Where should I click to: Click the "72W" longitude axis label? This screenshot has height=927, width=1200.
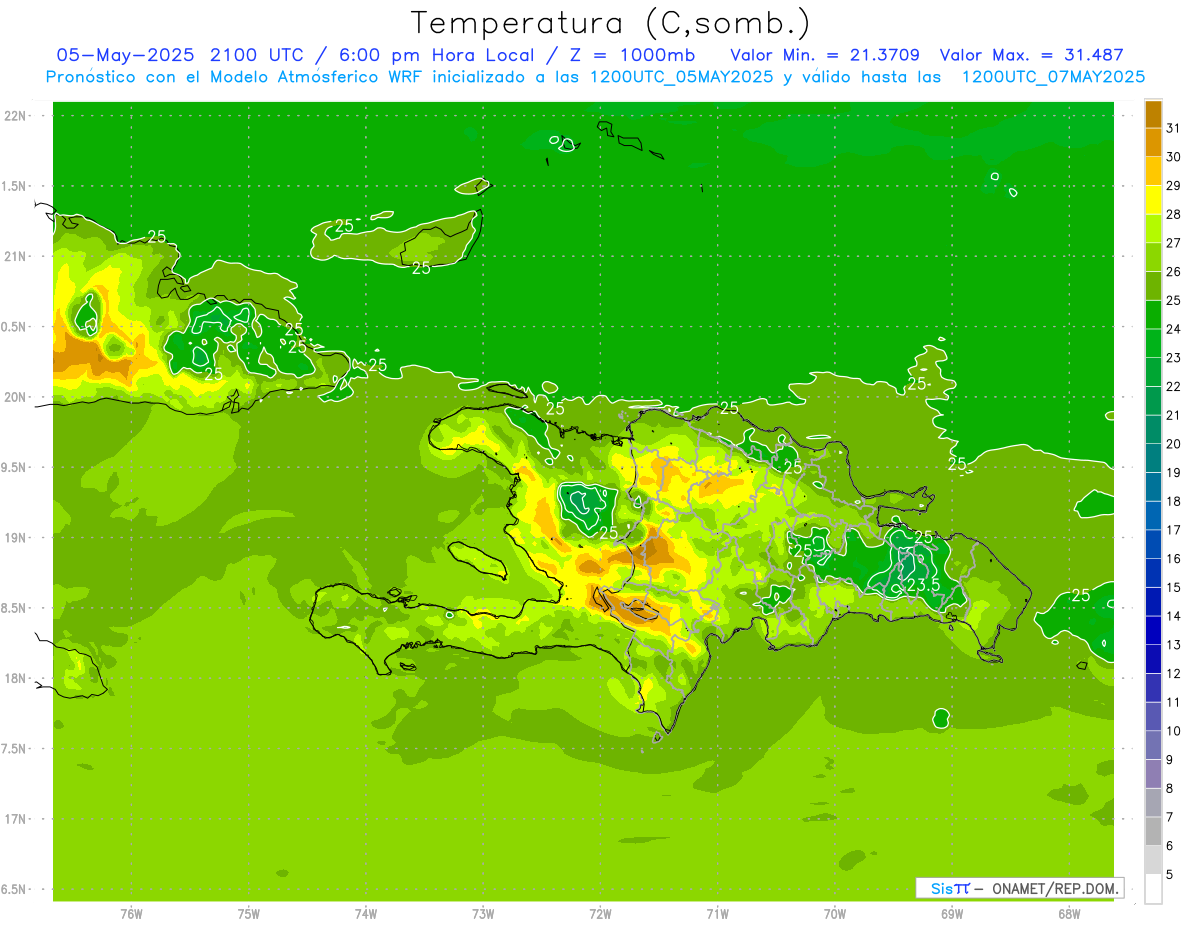[600, 913]
